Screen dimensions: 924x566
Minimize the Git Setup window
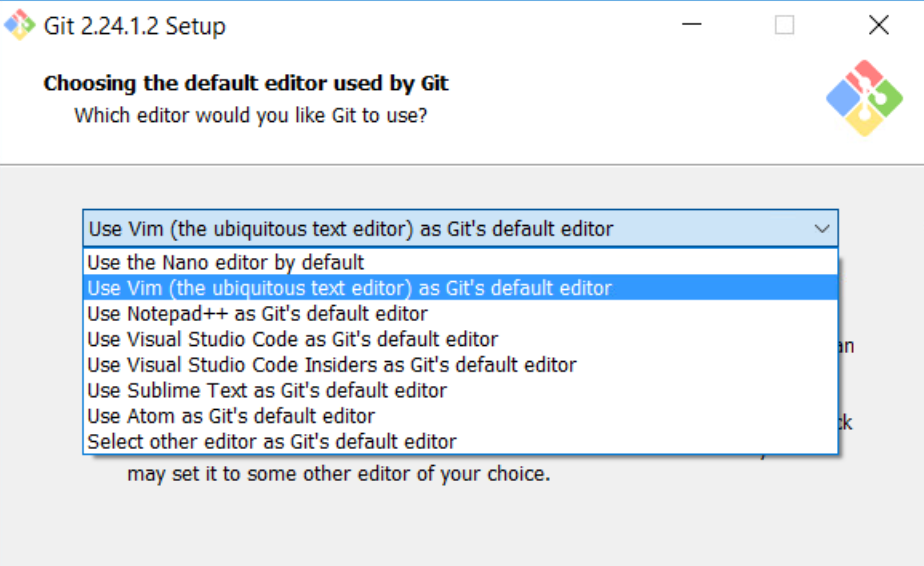click(691, 25)
